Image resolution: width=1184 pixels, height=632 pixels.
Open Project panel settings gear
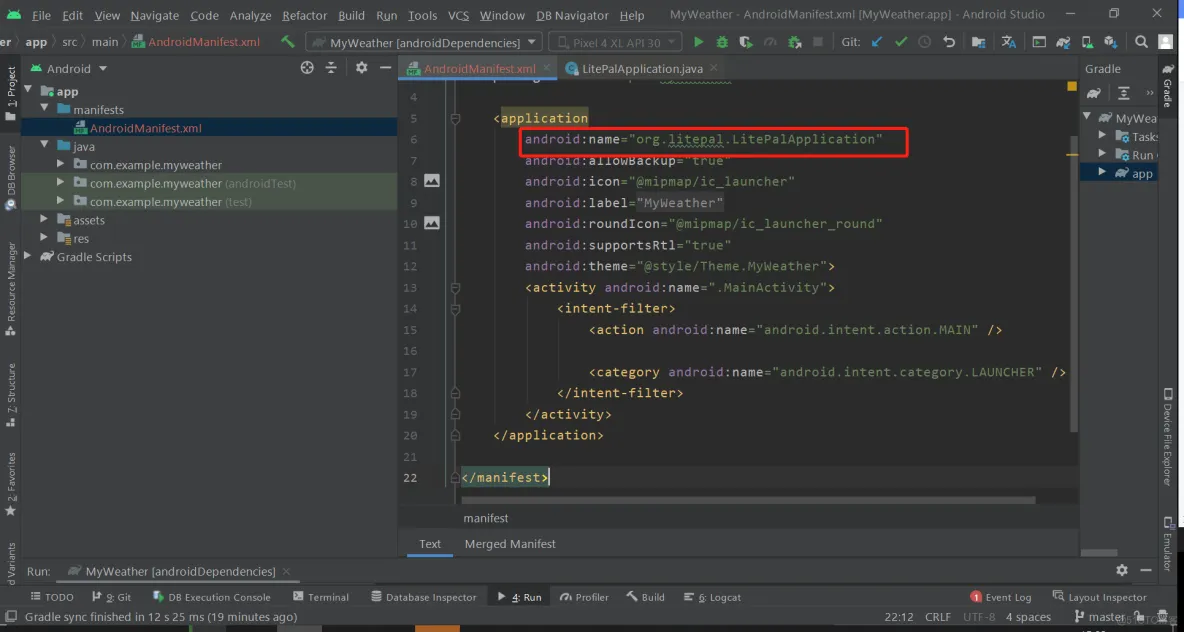[x=362, y=68]
